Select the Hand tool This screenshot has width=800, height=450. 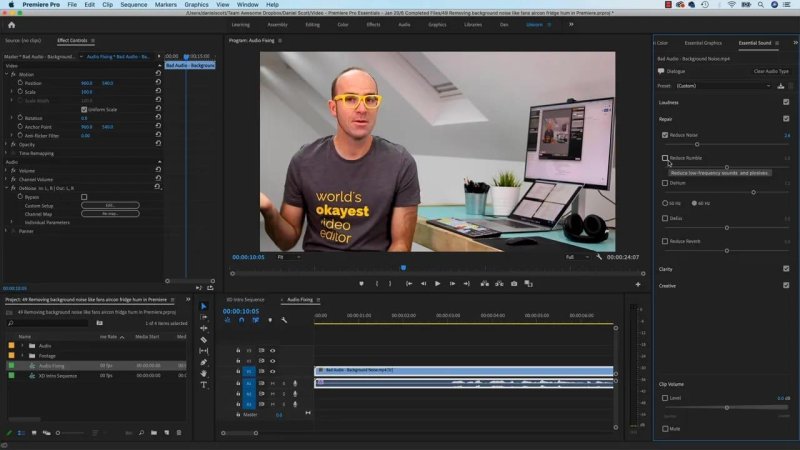204,373
